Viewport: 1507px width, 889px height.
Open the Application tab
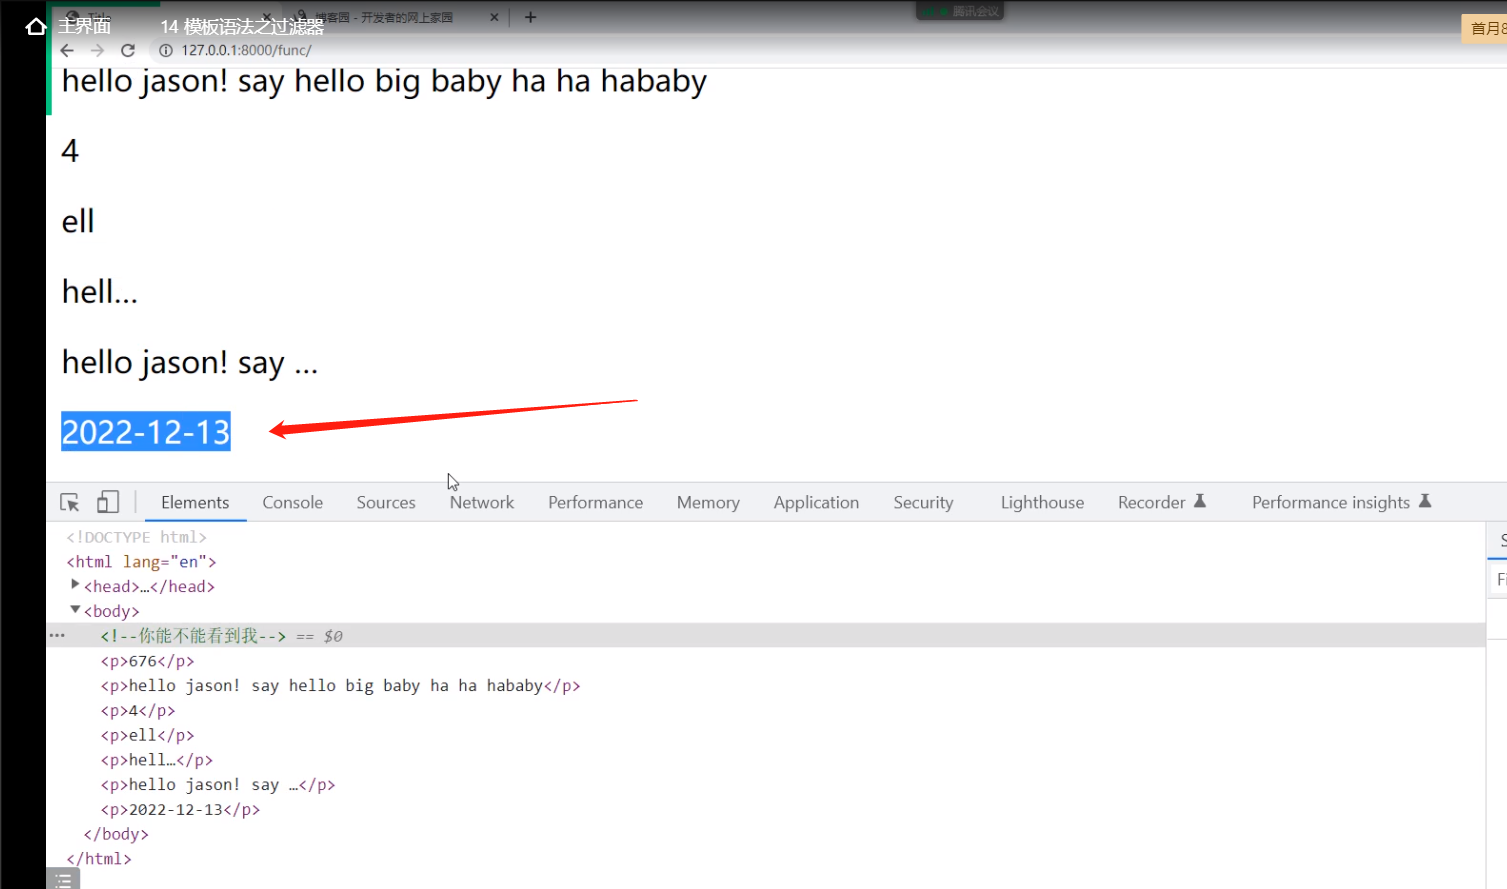pos(816,502)
